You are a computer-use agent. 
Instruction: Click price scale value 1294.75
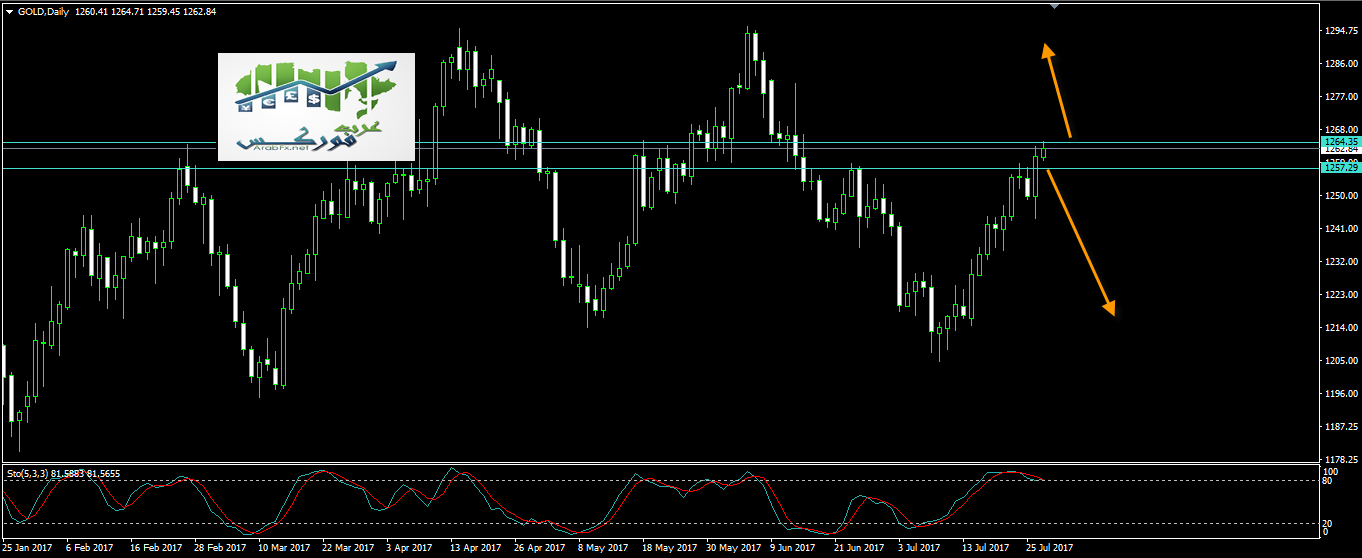click(1340, 31)
